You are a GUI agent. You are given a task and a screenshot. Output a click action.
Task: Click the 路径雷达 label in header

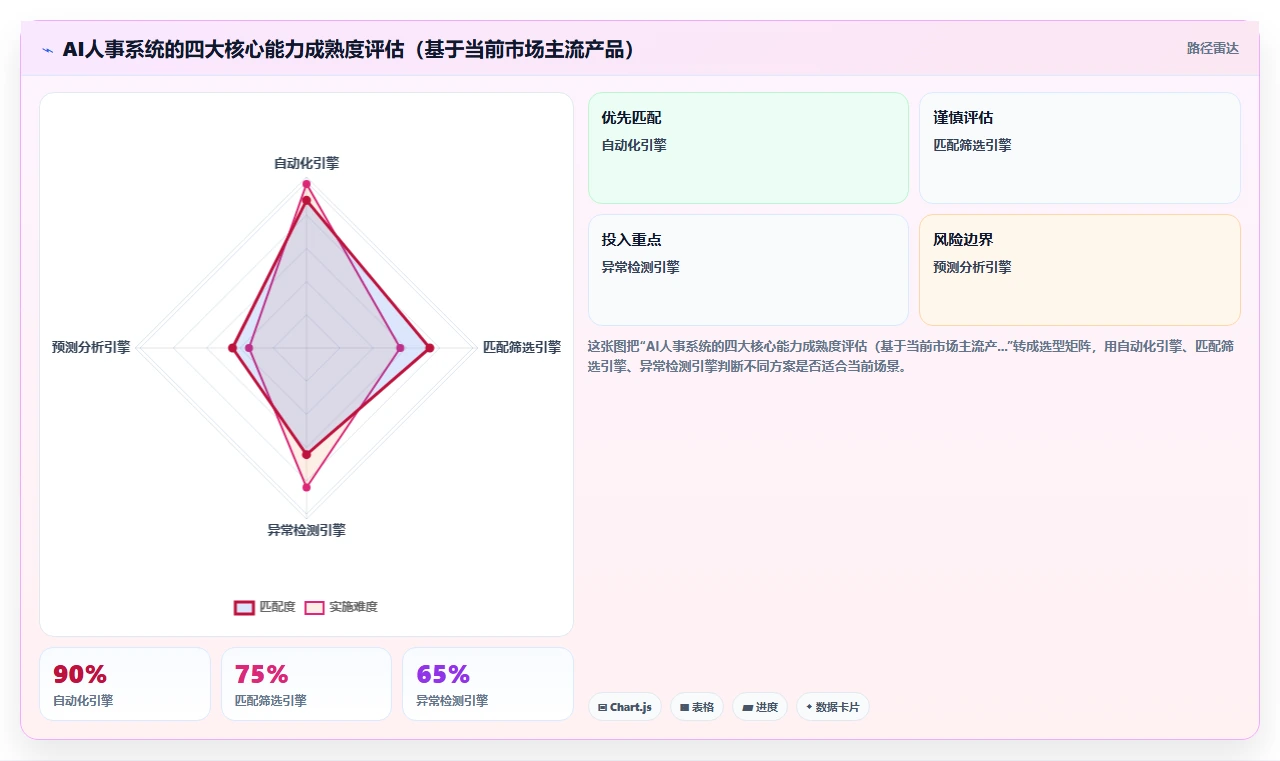[1212, 48]
